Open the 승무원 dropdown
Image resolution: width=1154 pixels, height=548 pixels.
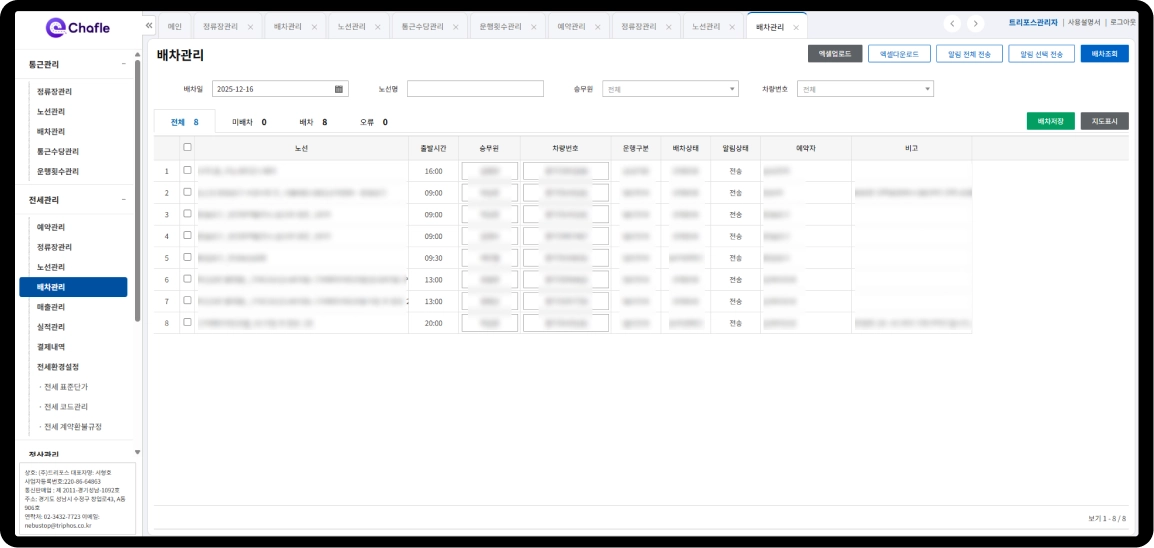pos(670,89)
